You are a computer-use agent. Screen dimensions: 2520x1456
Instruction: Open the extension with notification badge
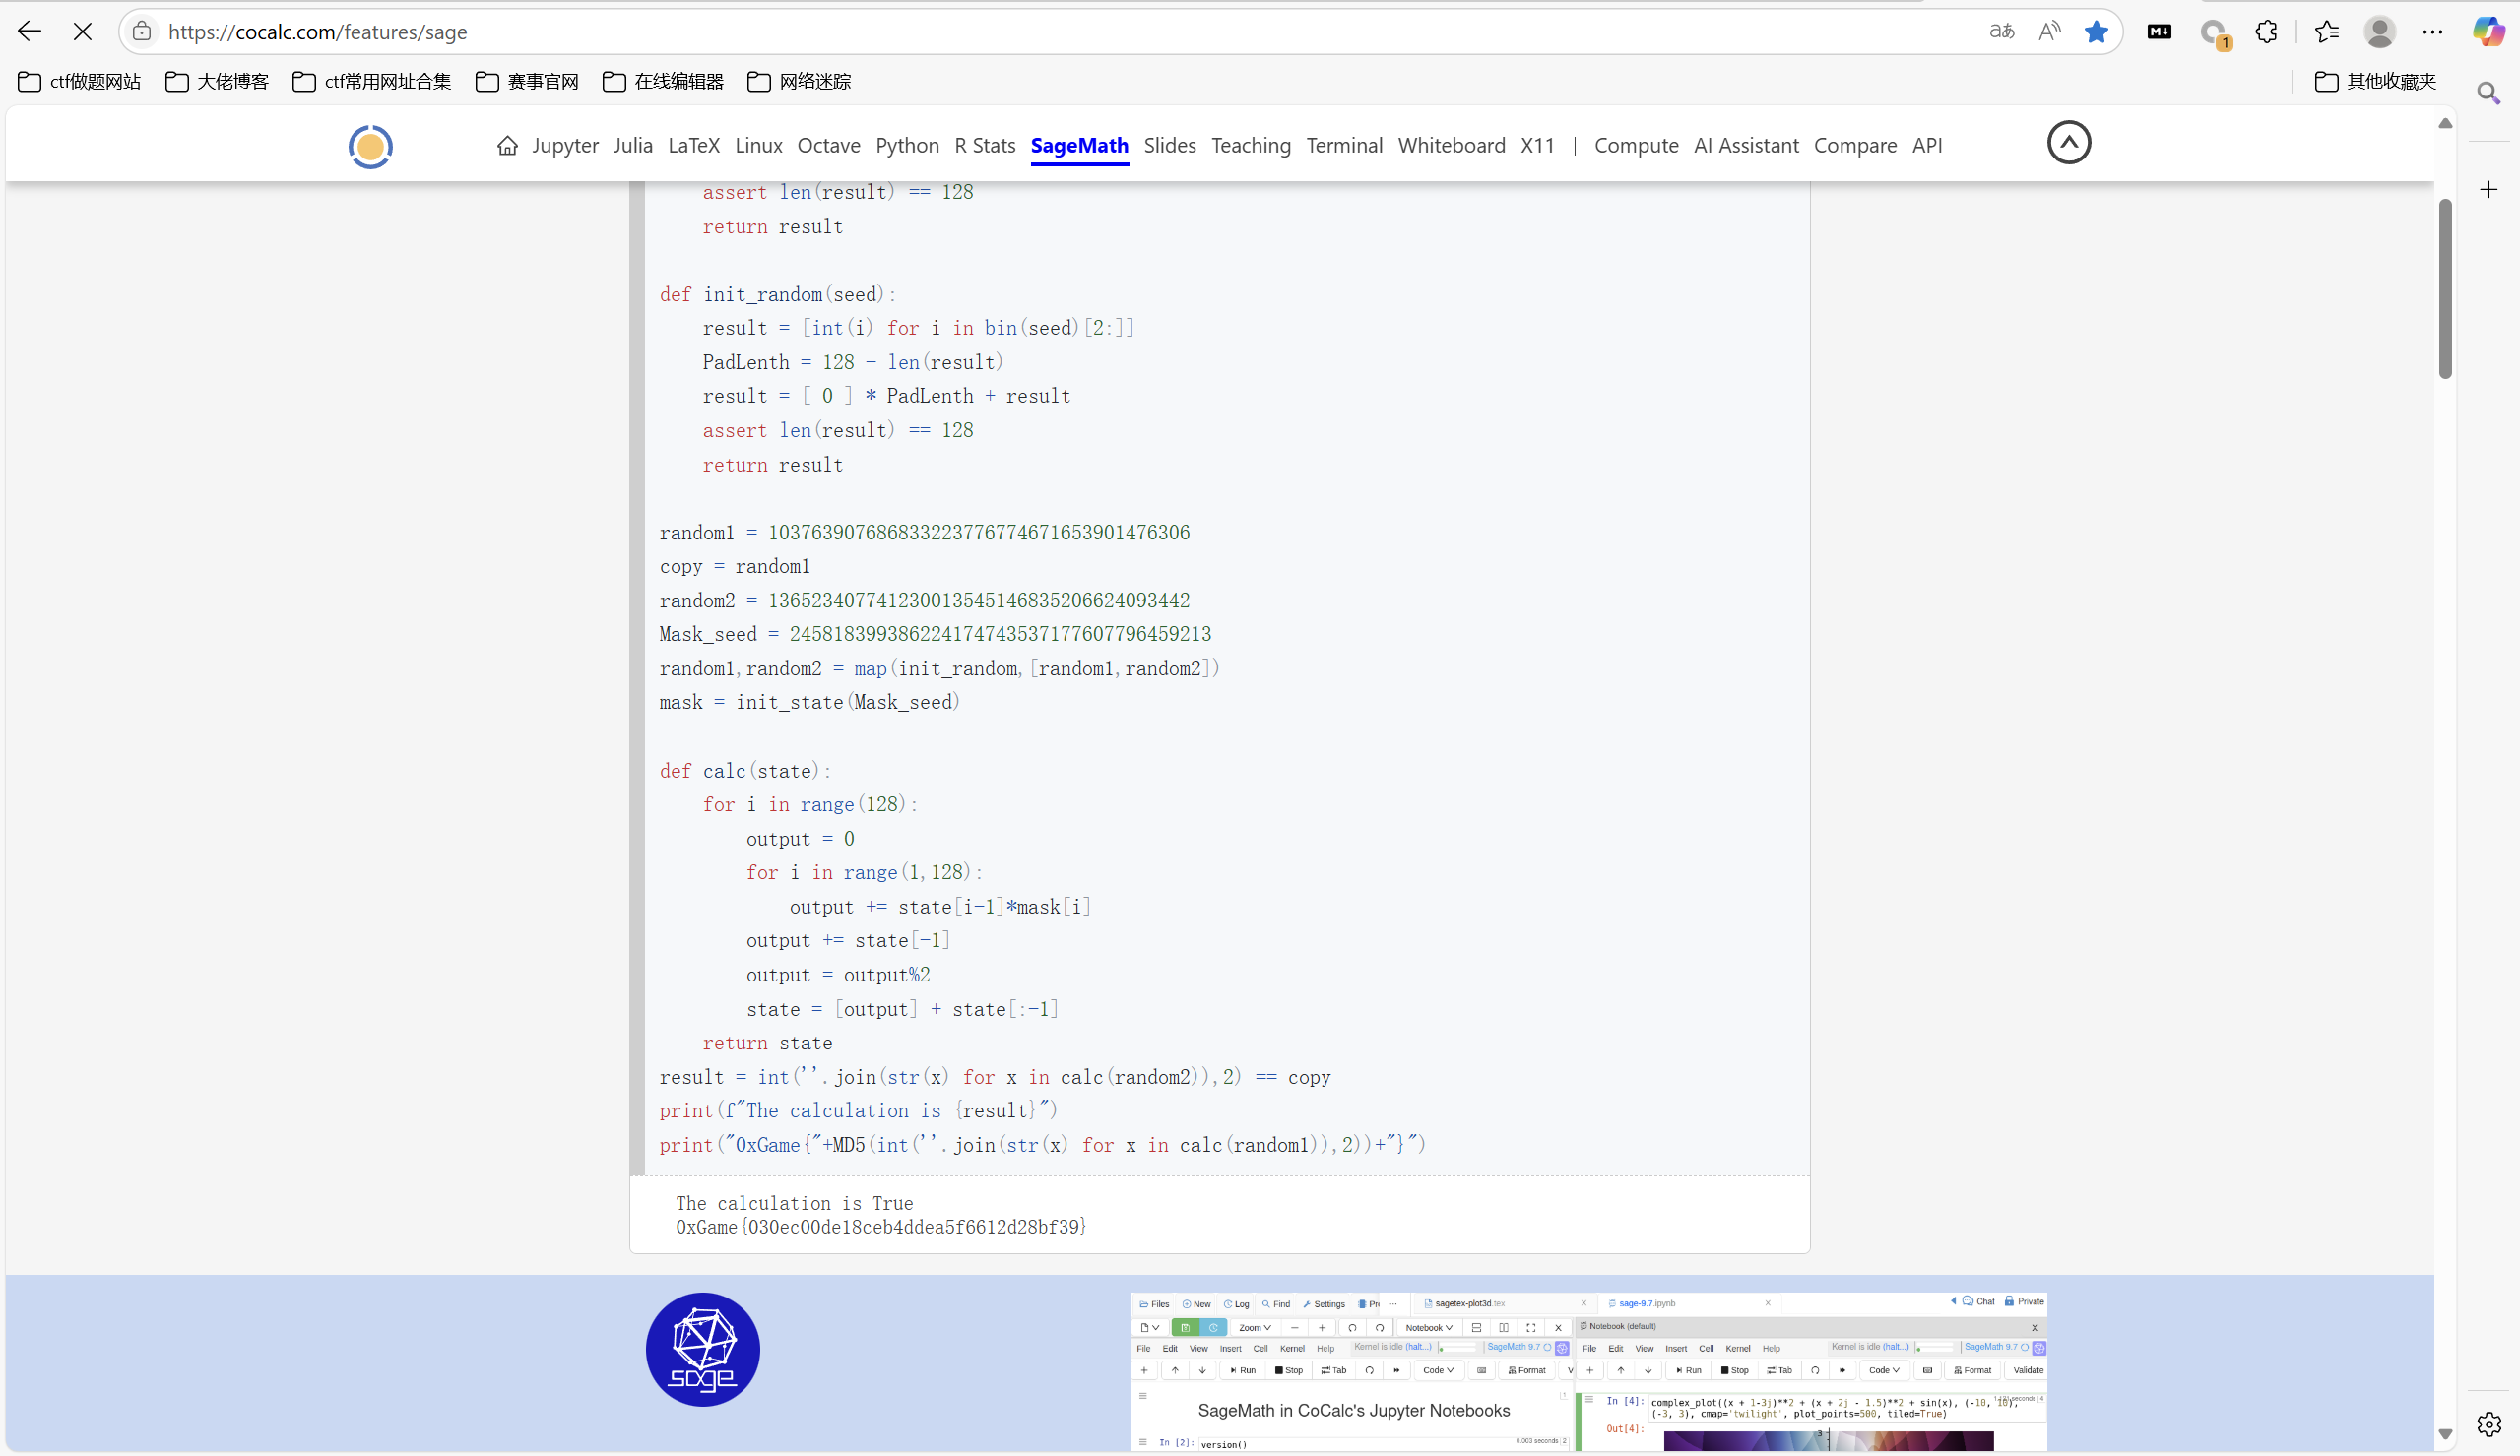point(2214,33)
